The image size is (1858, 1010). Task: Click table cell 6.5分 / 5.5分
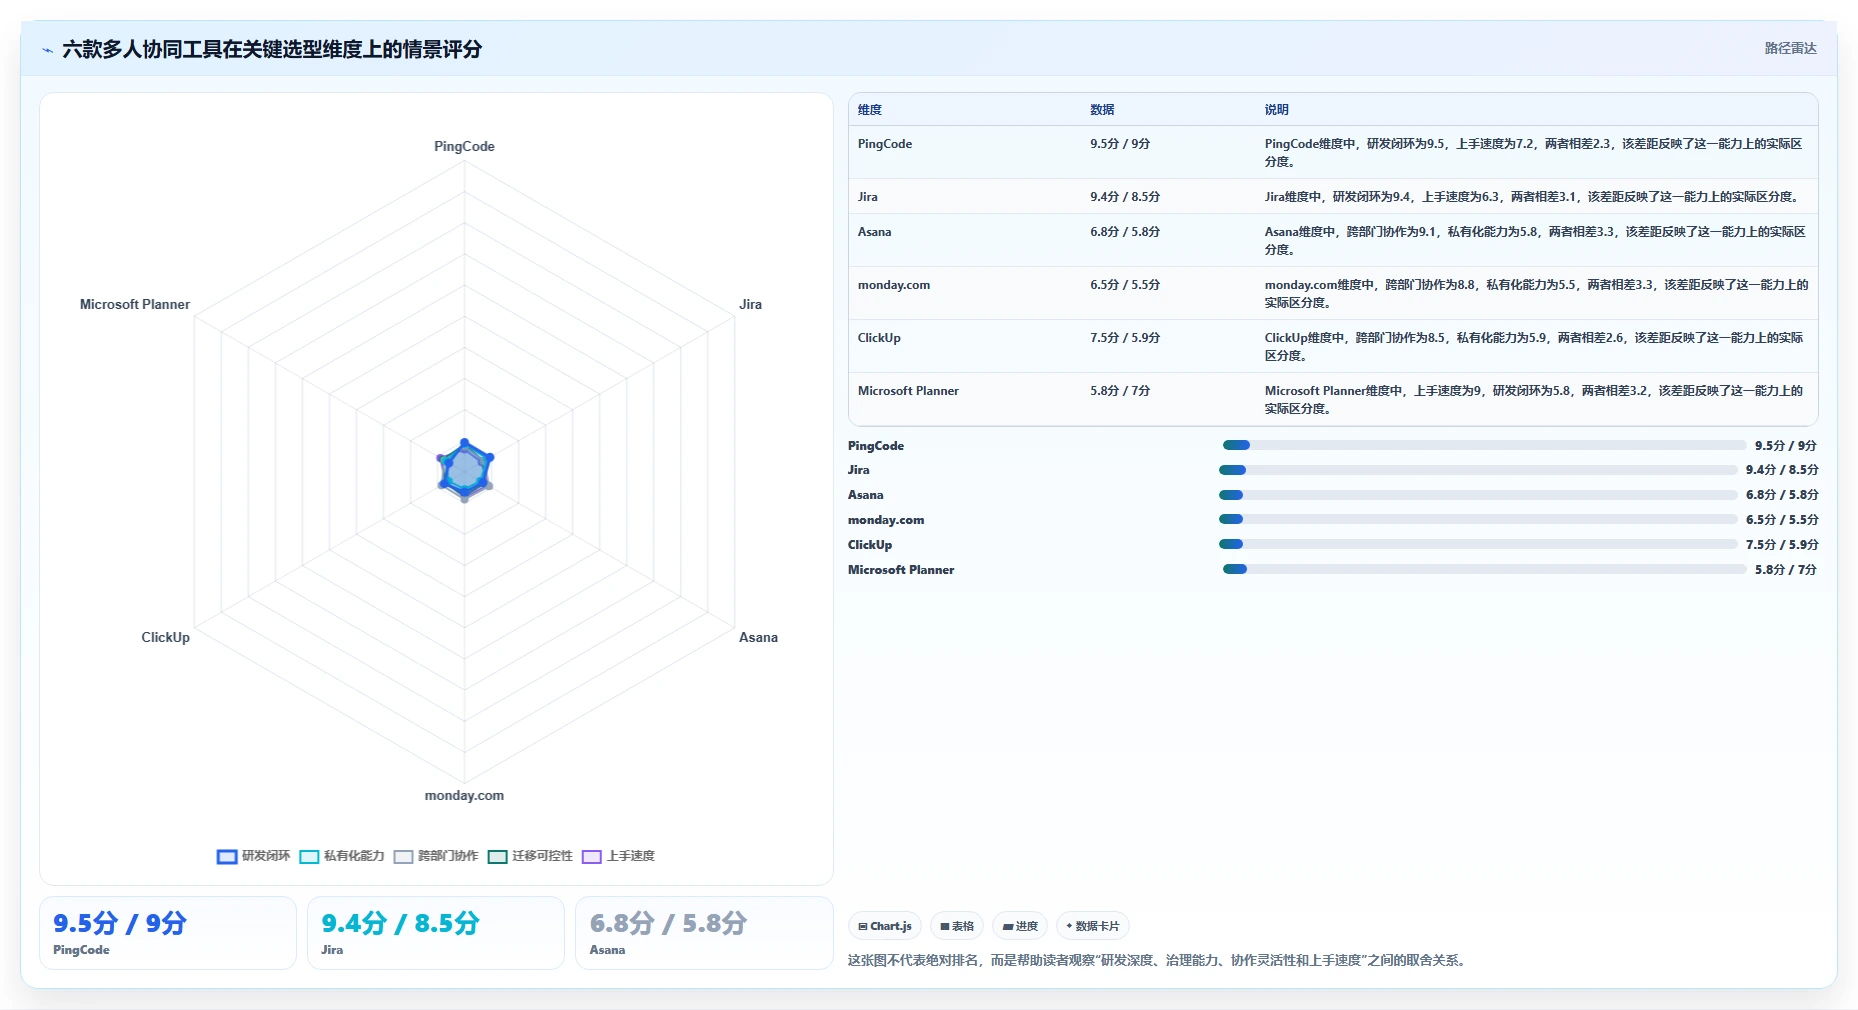pyautogui.click(x=1125, y=285)
